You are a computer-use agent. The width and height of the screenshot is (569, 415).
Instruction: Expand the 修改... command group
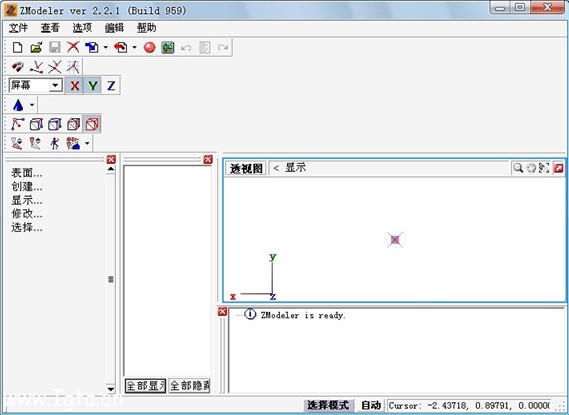27,214
